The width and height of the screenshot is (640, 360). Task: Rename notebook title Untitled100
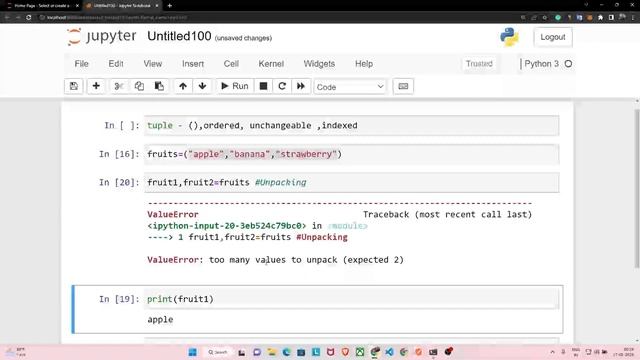pos(179,36)
